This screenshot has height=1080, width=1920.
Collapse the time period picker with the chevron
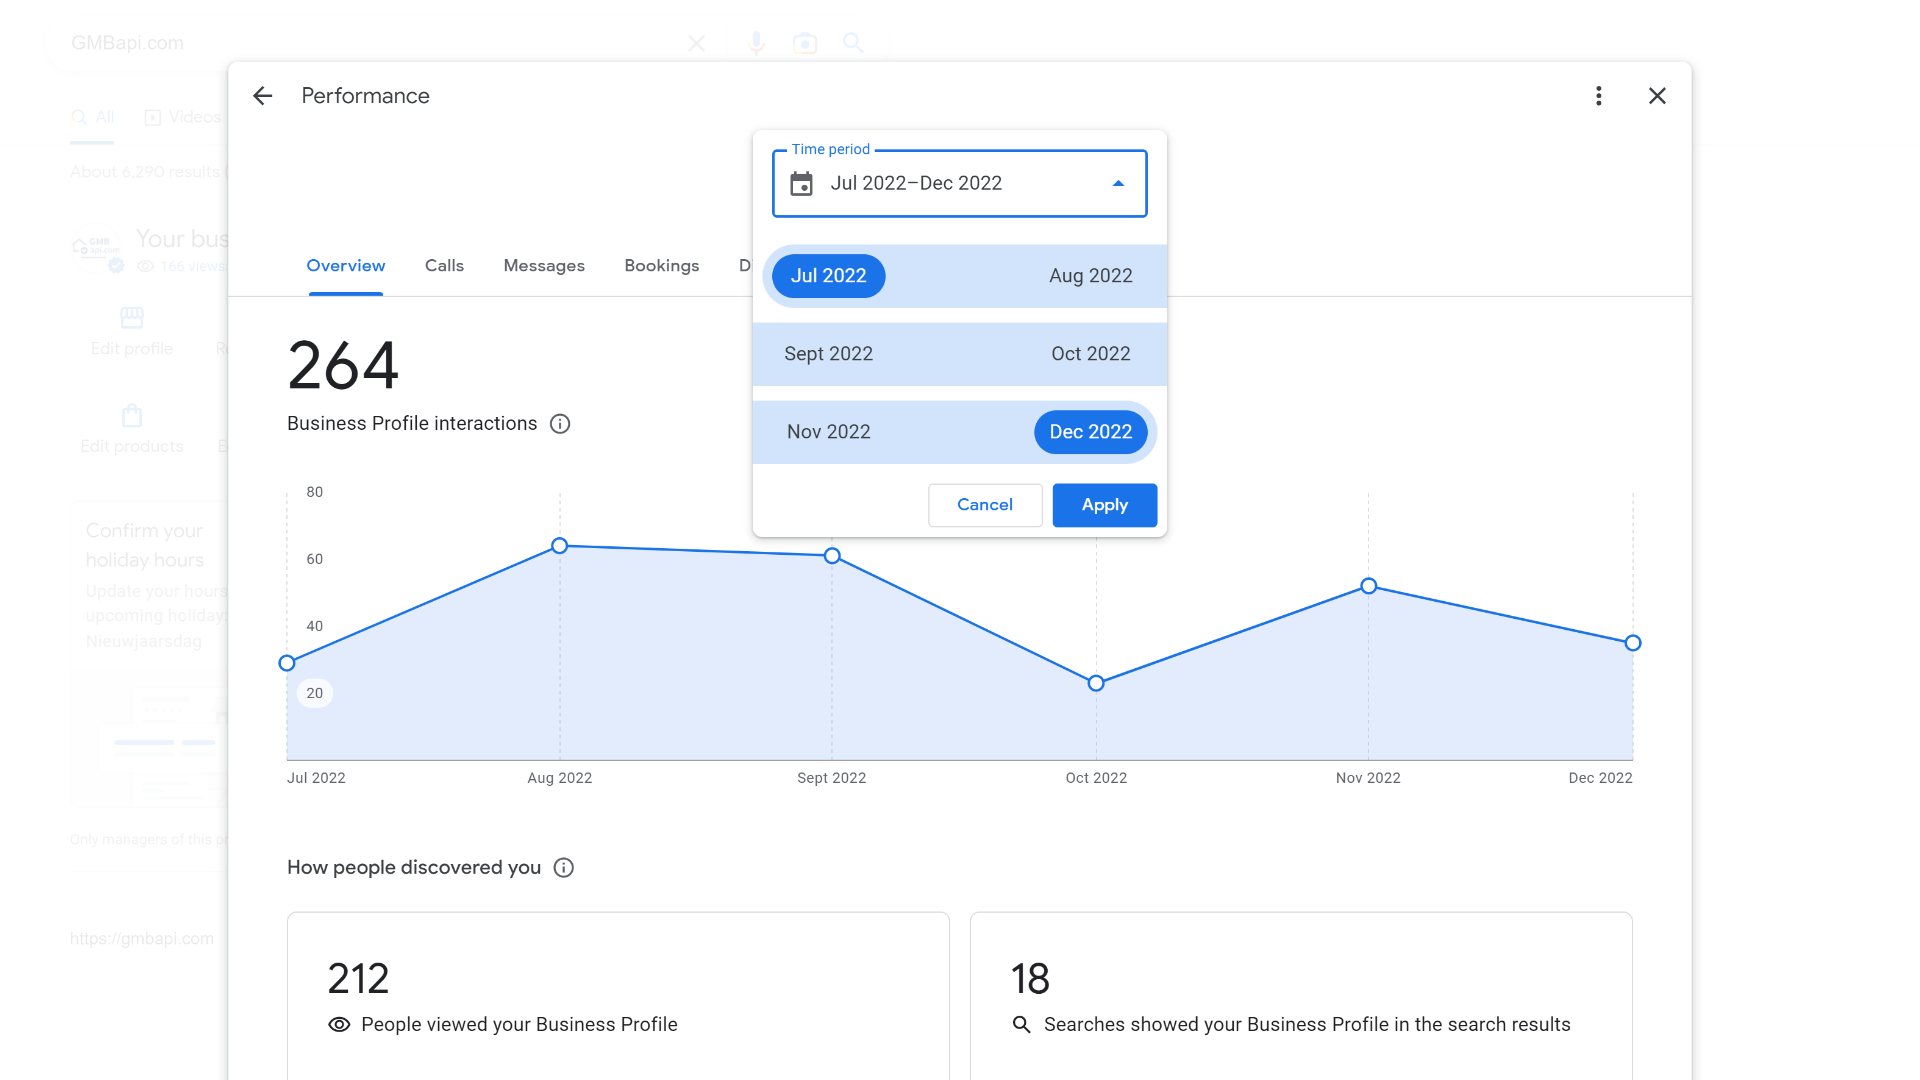click(1117, 183)
